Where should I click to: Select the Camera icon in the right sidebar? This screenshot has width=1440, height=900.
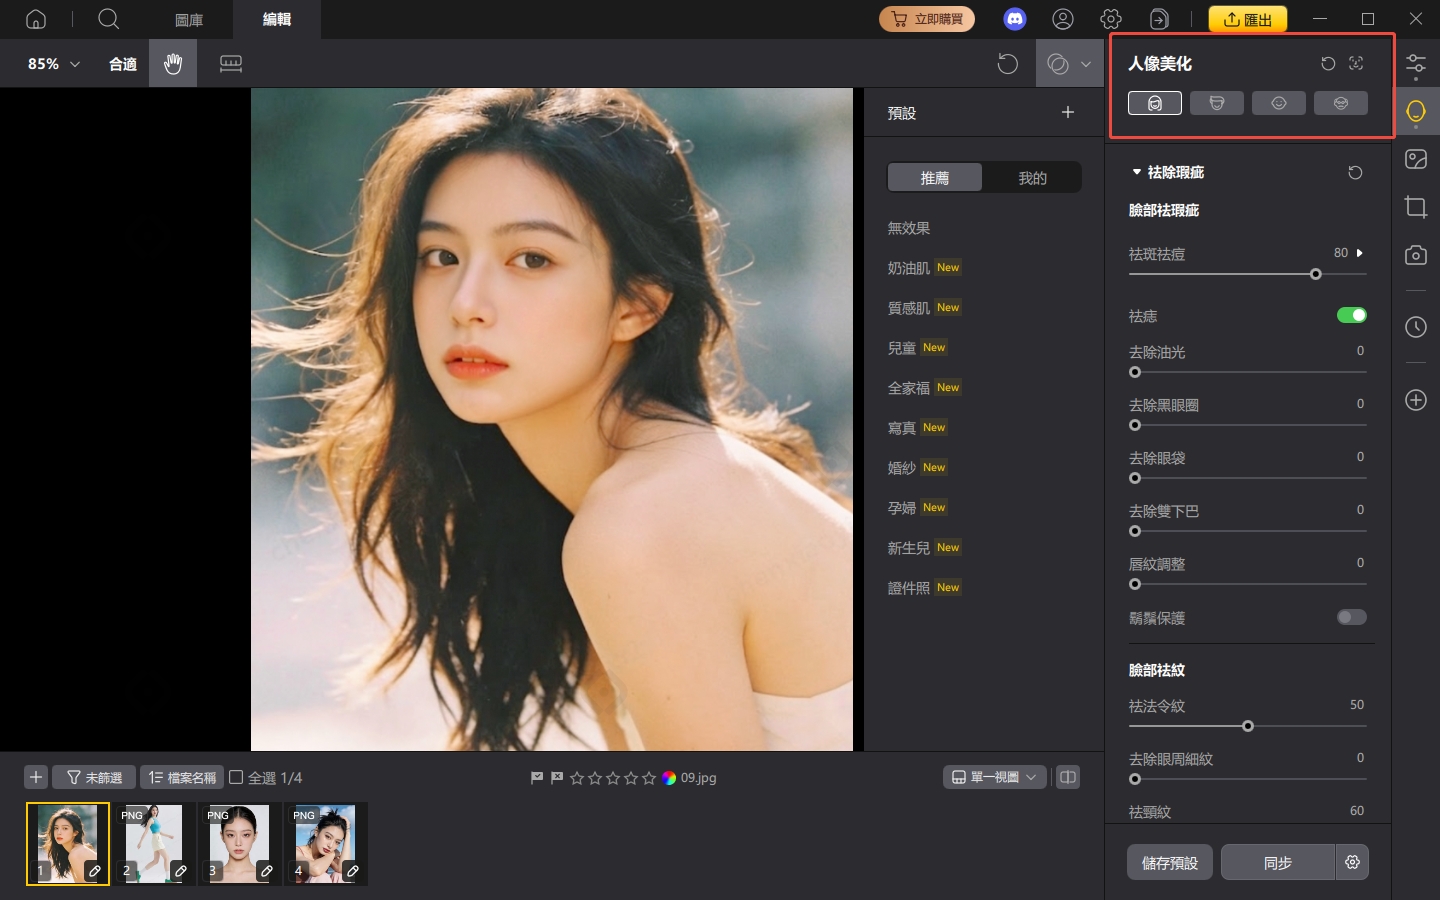(x=1416, y=255)
